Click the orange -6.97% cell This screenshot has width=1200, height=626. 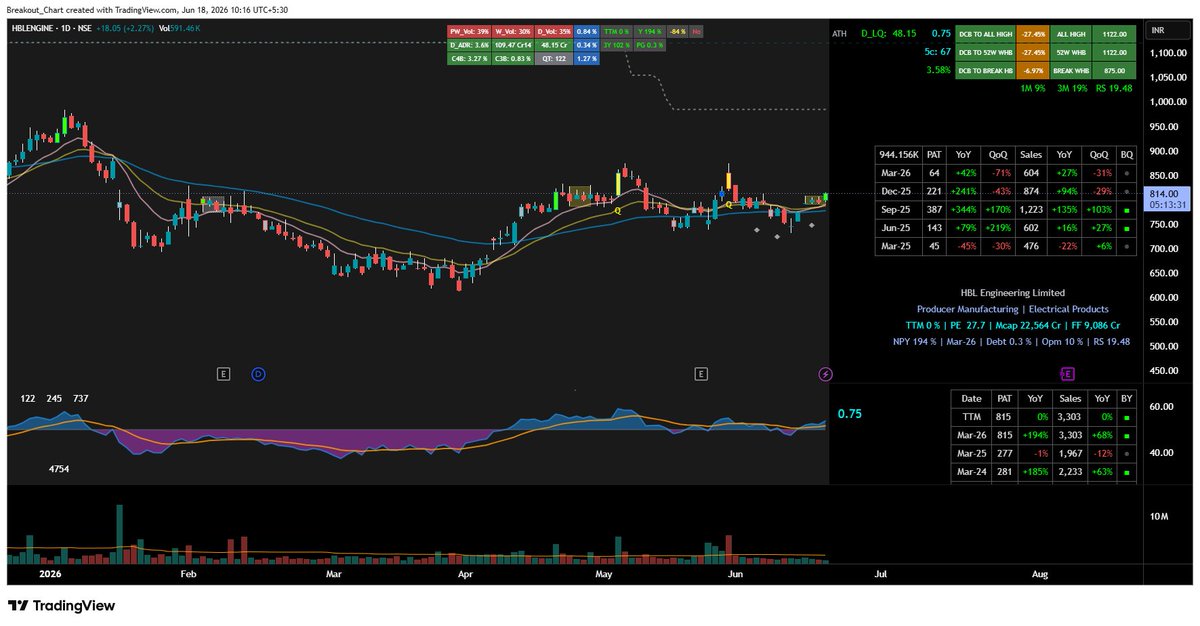[x=1032, y=71]
